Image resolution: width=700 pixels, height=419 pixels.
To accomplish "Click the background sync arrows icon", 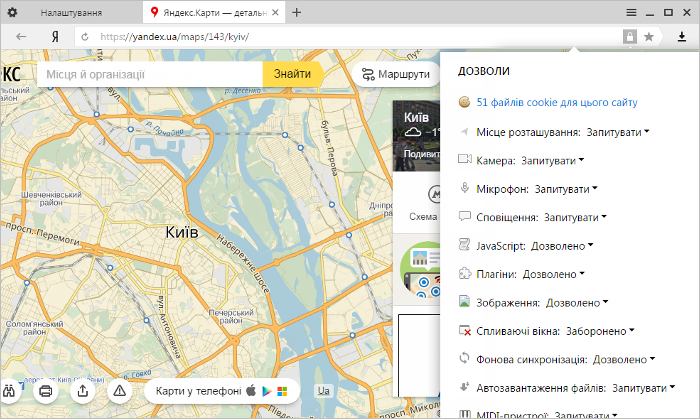I will pyautogui.click(x=464, y=358).
